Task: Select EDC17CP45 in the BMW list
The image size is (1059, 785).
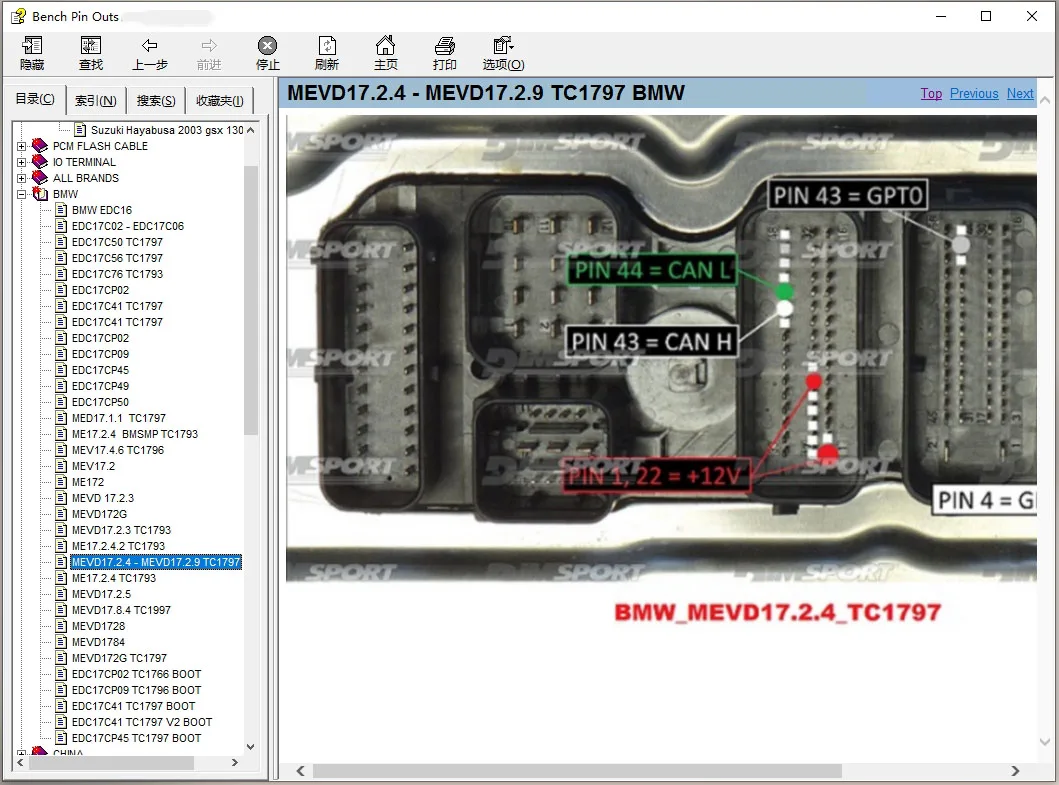Action: click(100, 370)
